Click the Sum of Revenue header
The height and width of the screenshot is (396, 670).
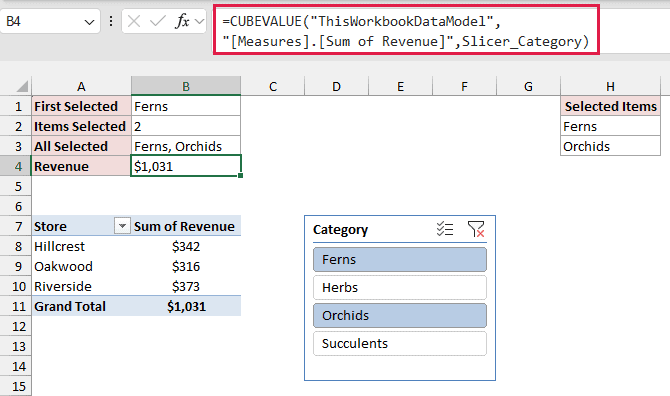[186, 226]
